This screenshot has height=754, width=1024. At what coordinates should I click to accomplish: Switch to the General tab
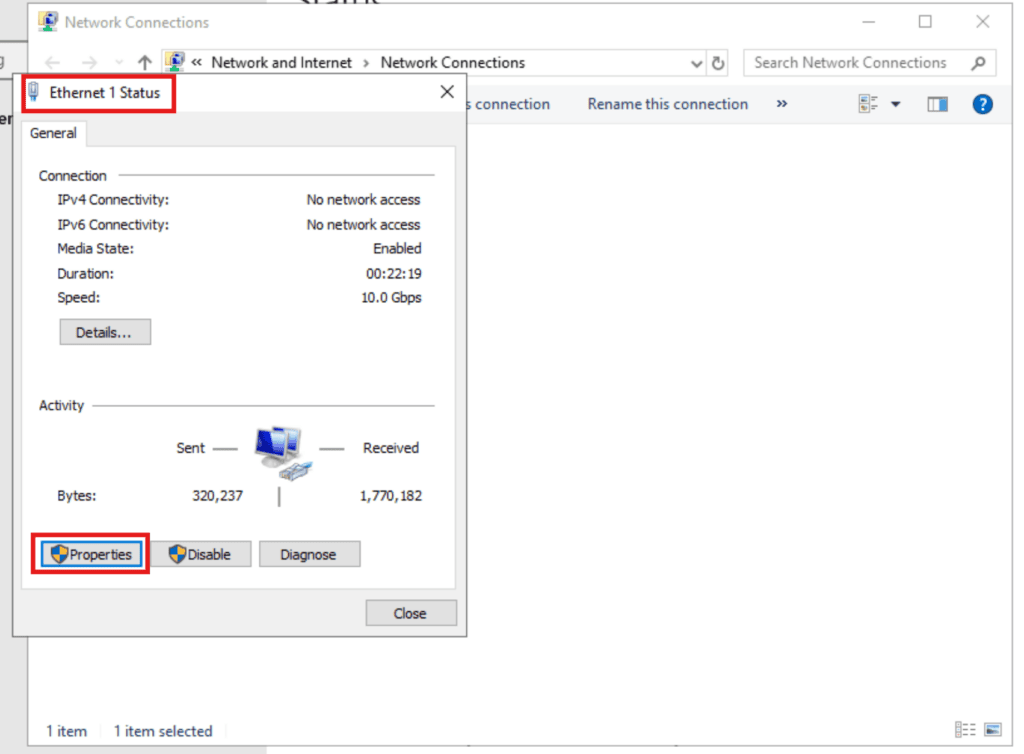click(x=53, y=132)
